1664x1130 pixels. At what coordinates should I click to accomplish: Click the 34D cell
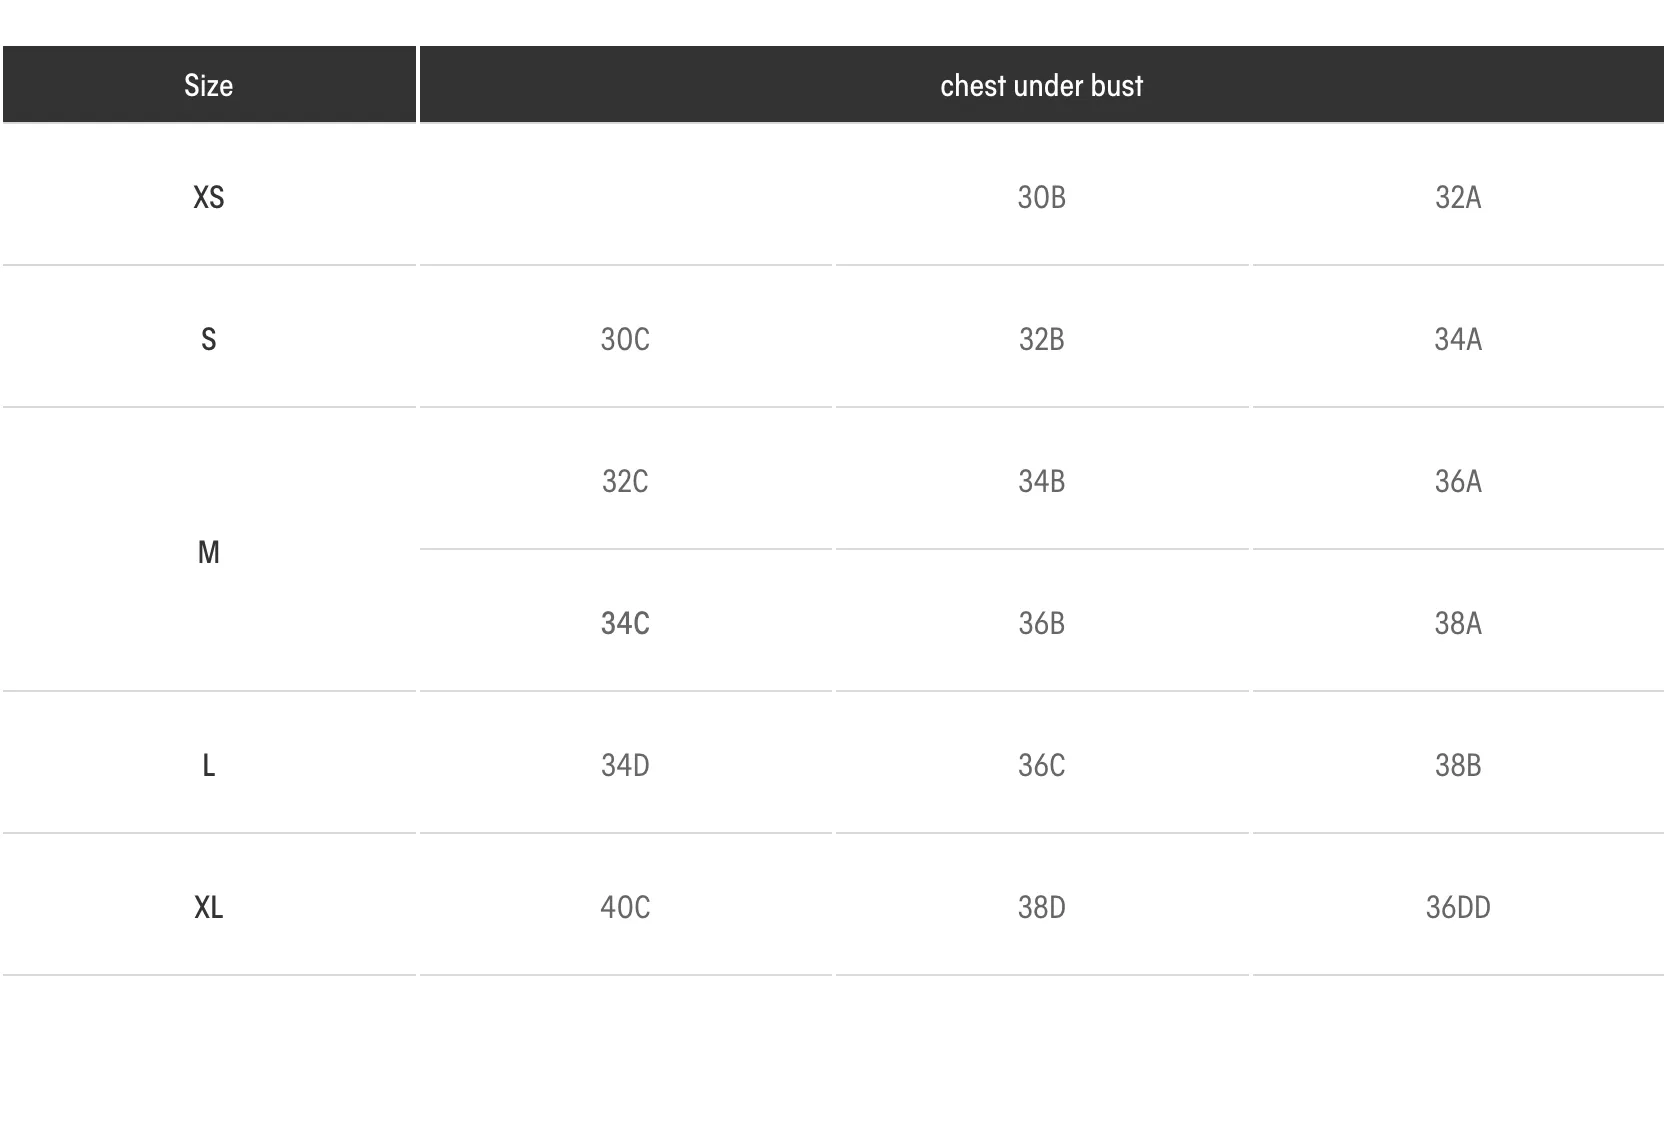click(x=625, y=765)
